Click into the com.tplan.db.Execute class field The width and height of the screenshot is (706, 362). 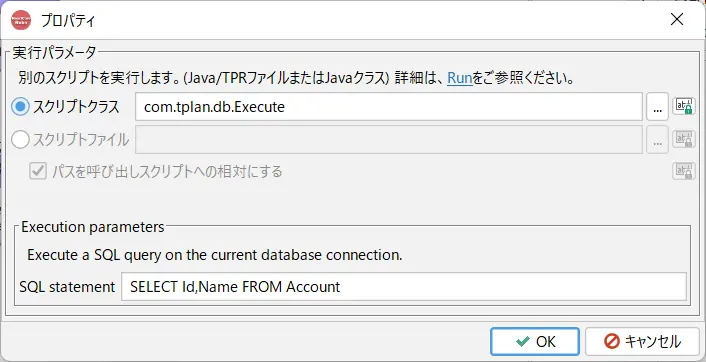click(x=389, y=107)
